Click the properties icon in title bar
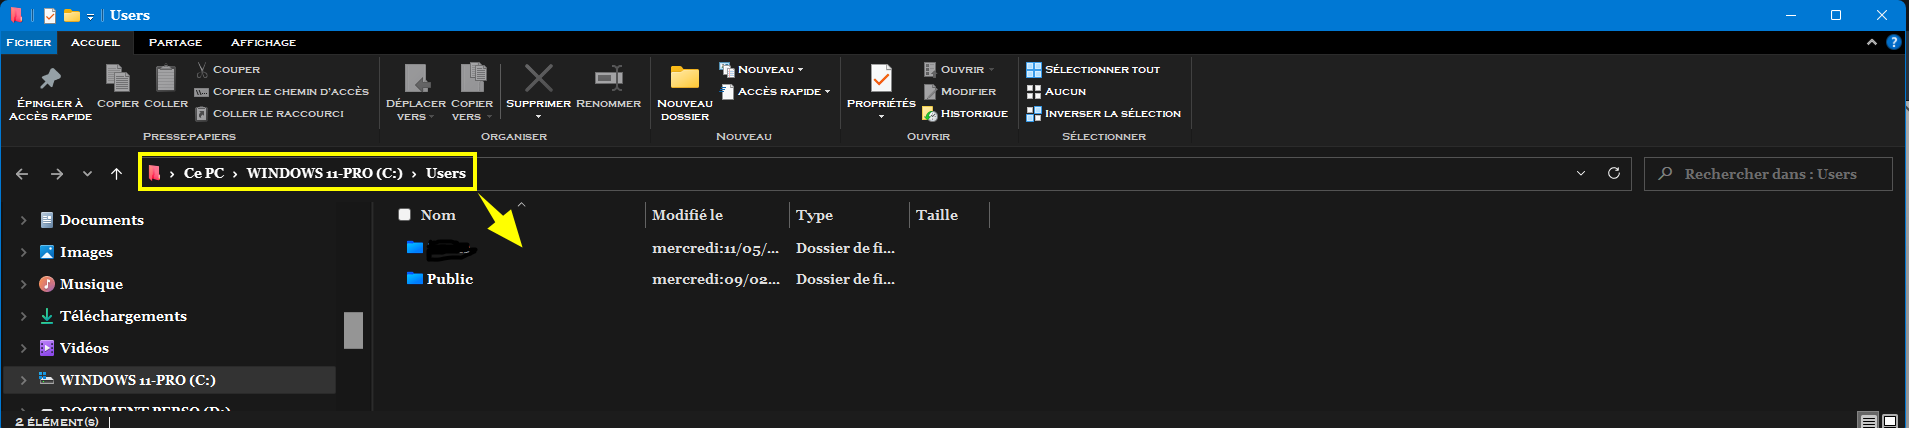This screenshot has height=428, width=1909. click(50, 15)
